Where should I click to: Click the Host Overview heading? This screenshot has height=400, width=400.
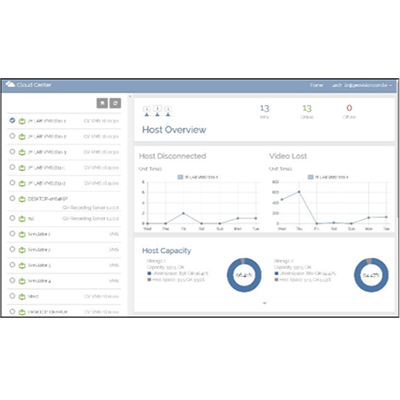point(174,130)
